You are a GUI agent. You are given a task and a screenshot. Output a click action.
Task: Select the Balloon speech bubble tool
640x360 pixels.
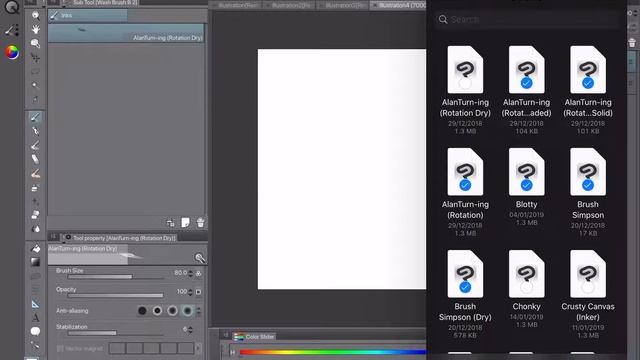[x=36, y=331]
